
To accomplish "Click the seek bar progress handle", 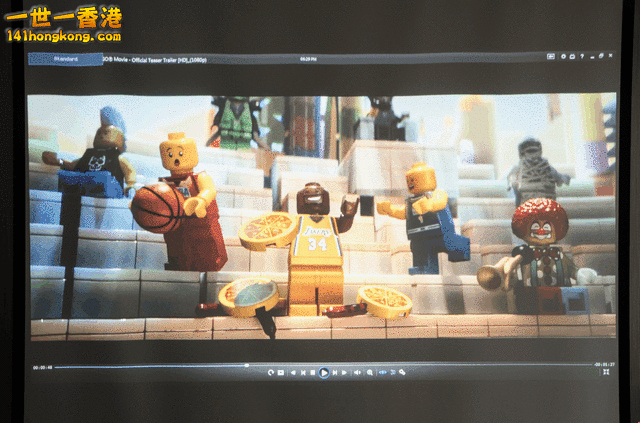I will pyautogui.click(x=247, y=365).
